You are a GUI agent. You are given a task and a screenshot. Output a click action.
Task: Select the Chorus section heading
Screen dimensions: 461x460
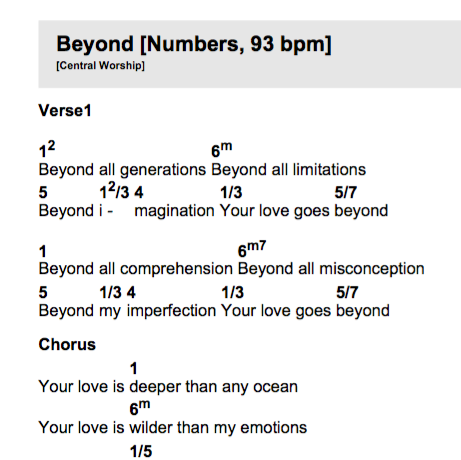pyautogui.click(x=67, y=344)
